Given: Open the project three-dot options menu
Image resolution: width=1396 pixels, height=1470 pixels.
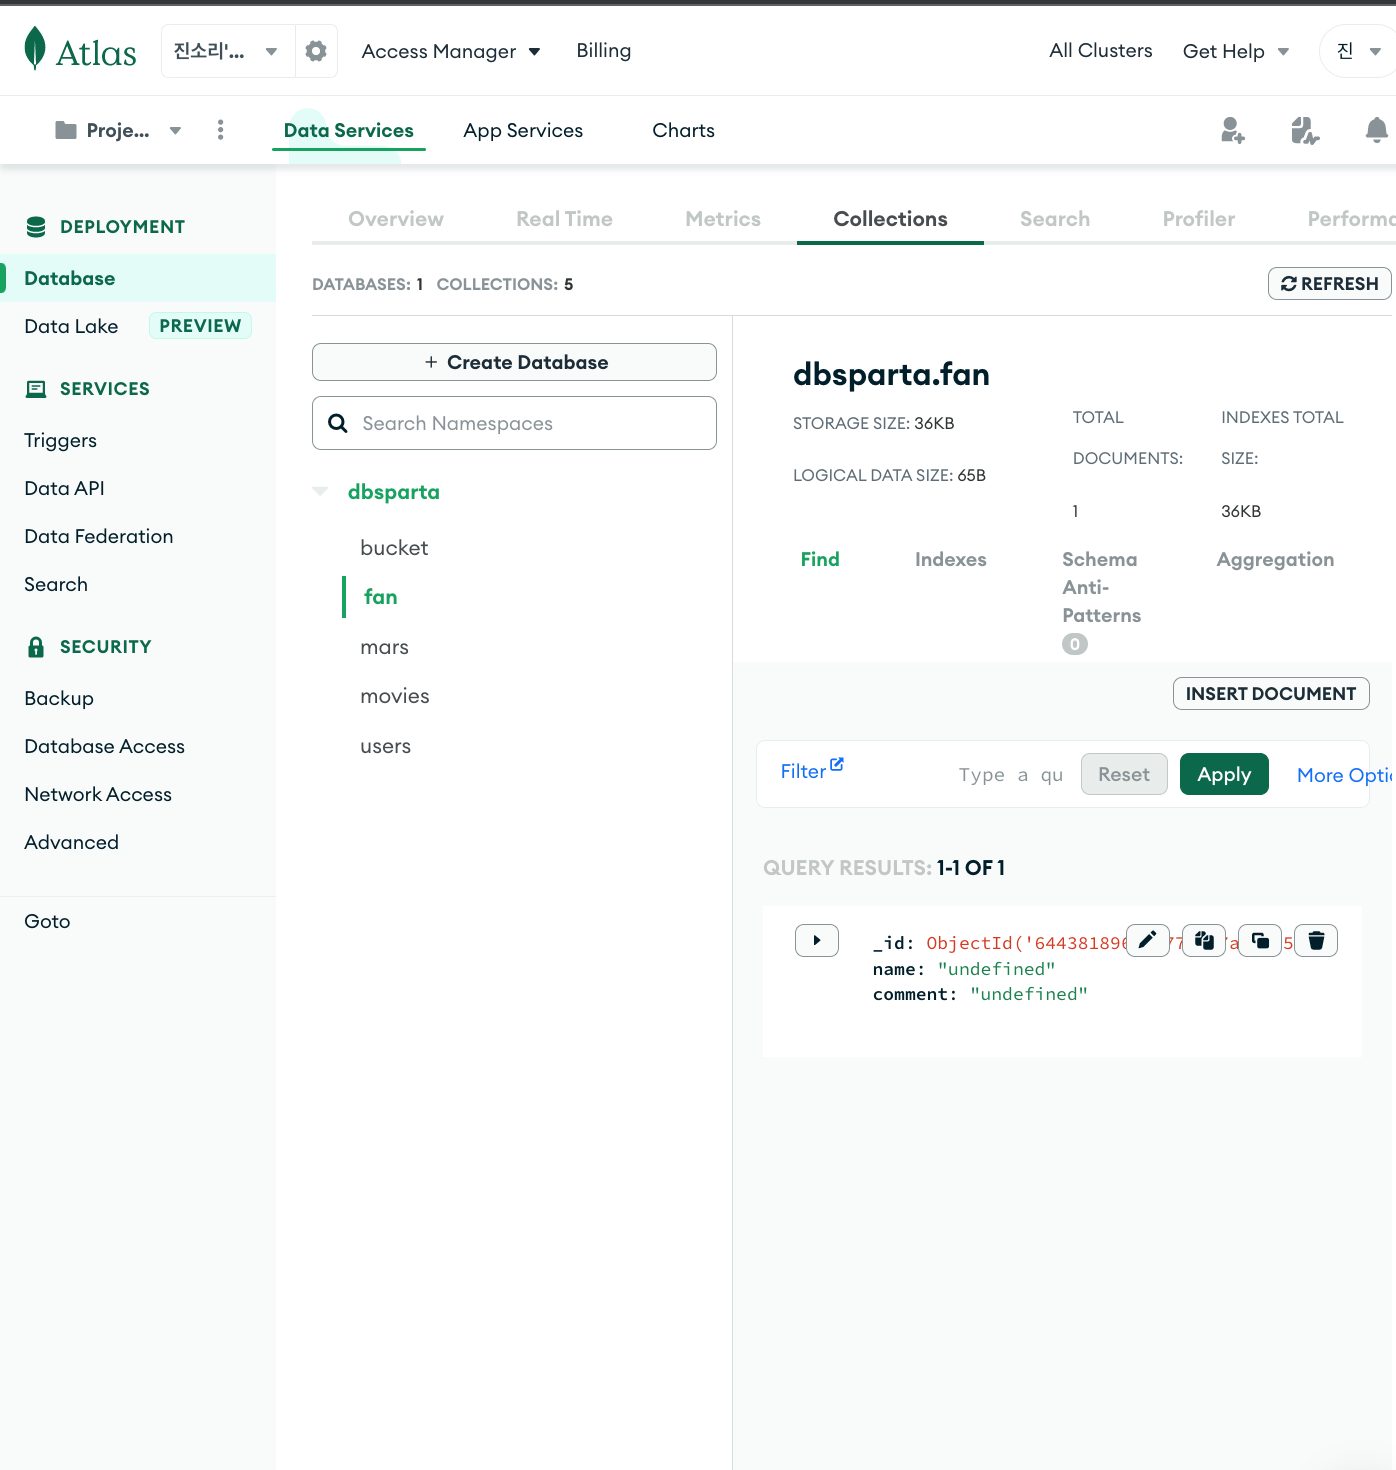Looking at the screenshot, I should (x=221, y=130).
